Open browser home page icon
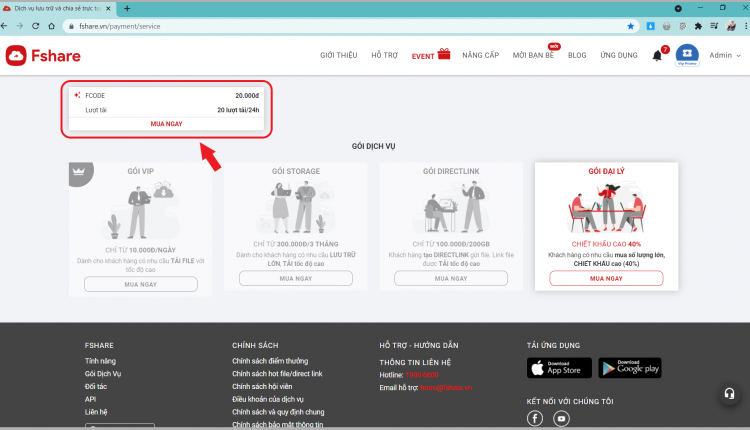Screen dimensions: 750x430 pos(51,26)
